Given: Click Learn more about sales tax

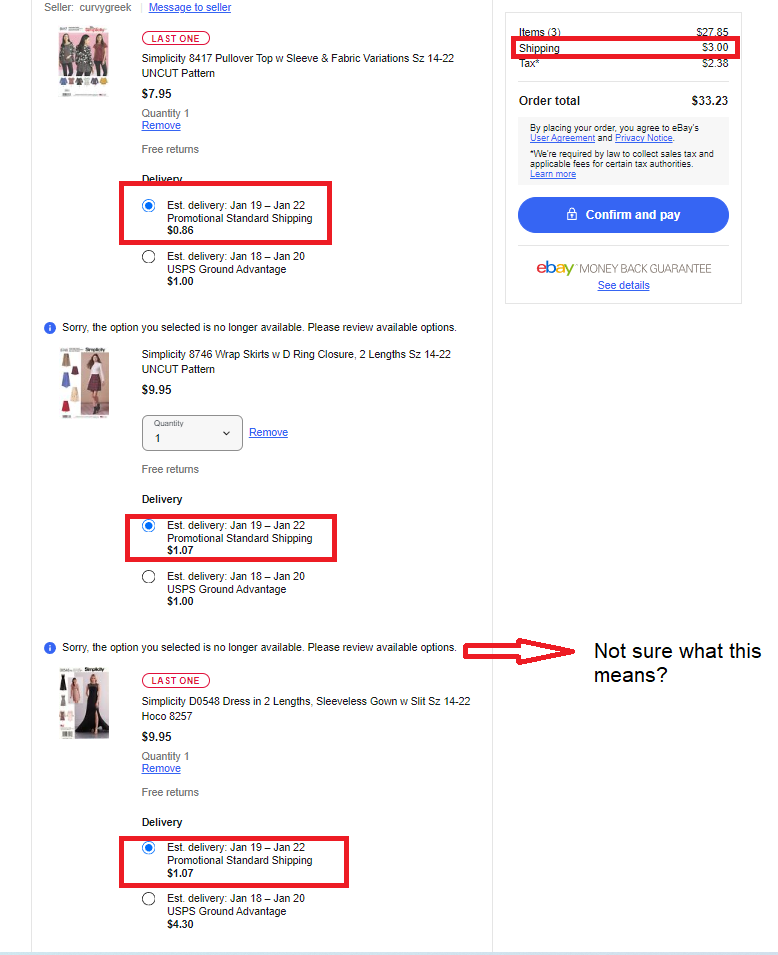Looking at the screenshot, I should pos(553,174).
